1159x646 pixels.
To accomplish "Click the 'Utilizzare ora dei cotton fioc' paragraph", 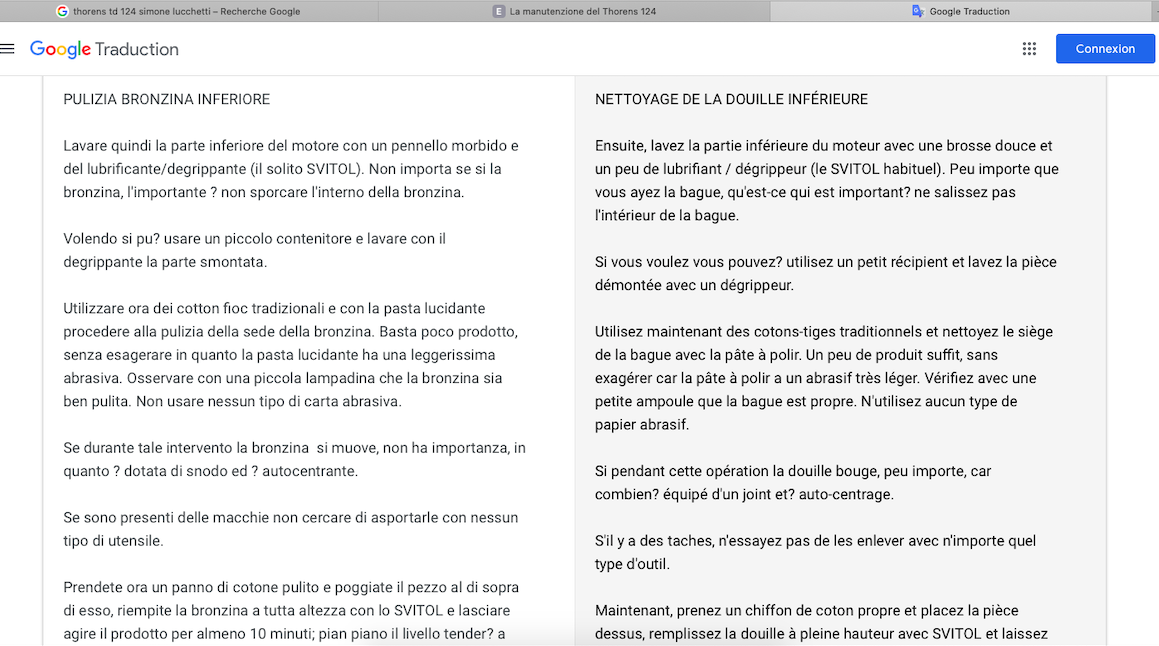I will 290,355.
